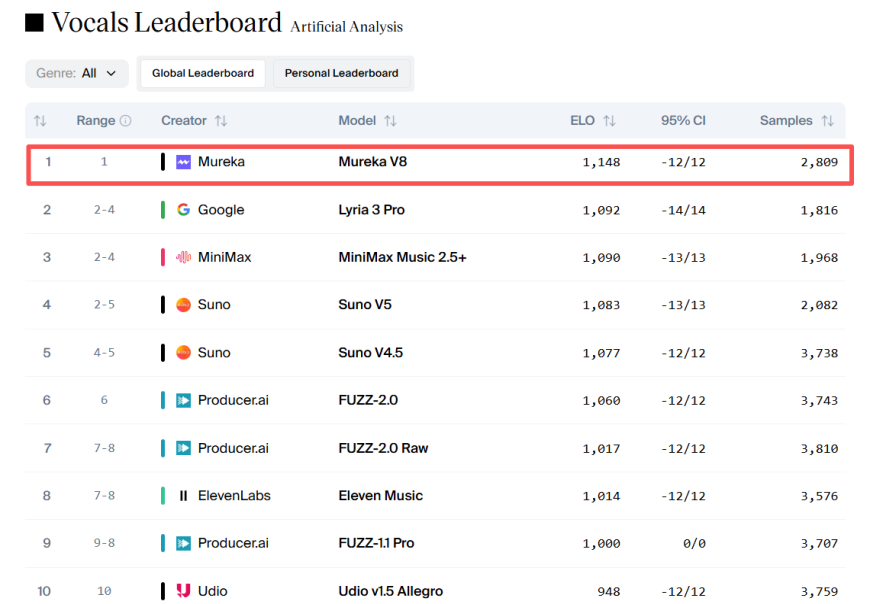Click the green color bar beside Google

click(163, 210)
